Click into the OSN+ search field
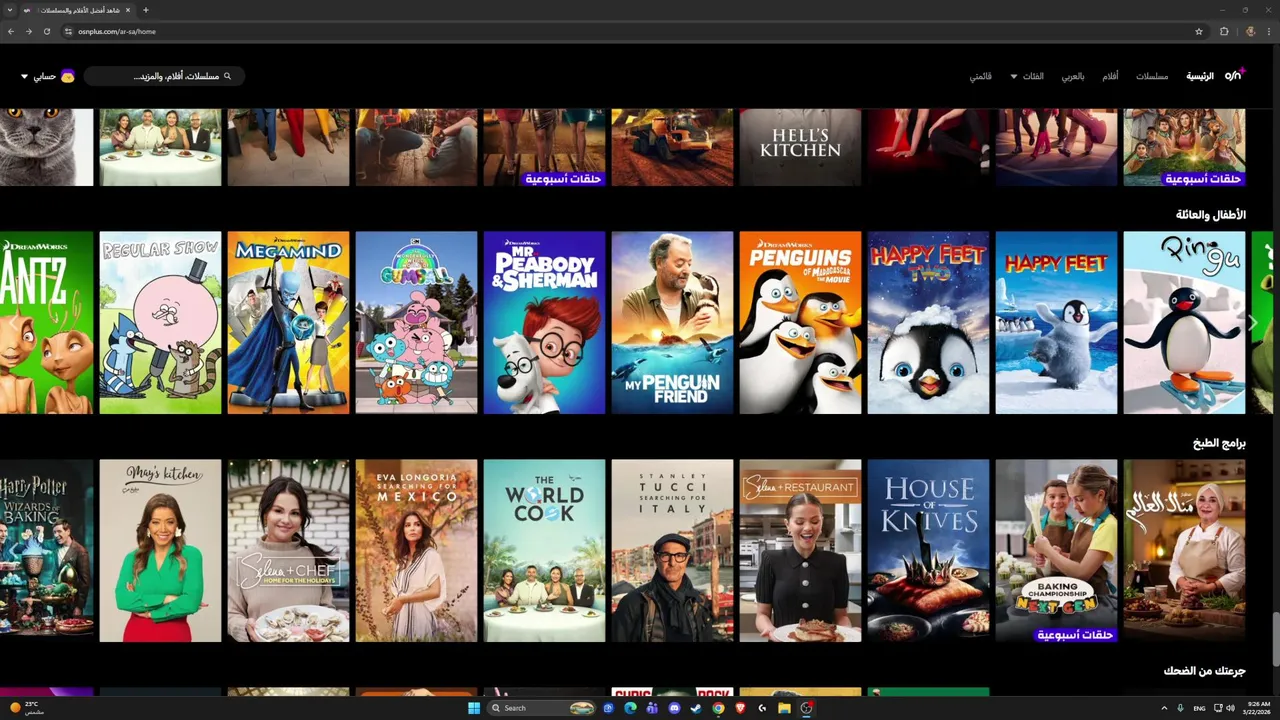 (x=164, y=76)
